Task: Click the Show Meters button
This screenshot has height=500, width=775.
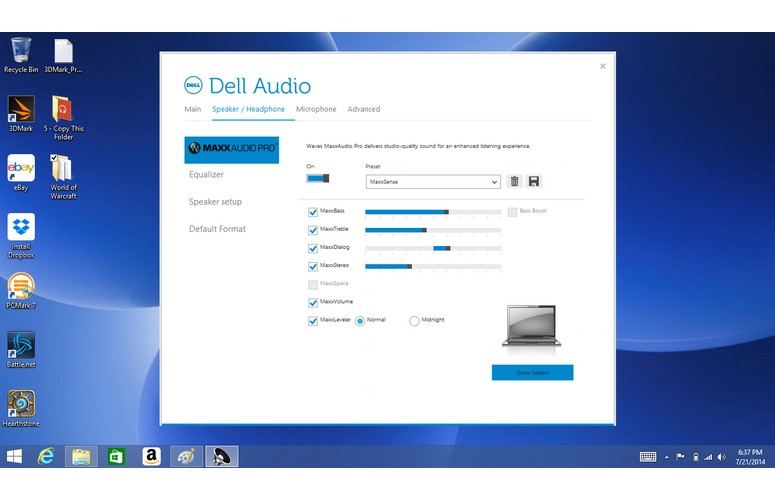Action: (x=532, y=373)
